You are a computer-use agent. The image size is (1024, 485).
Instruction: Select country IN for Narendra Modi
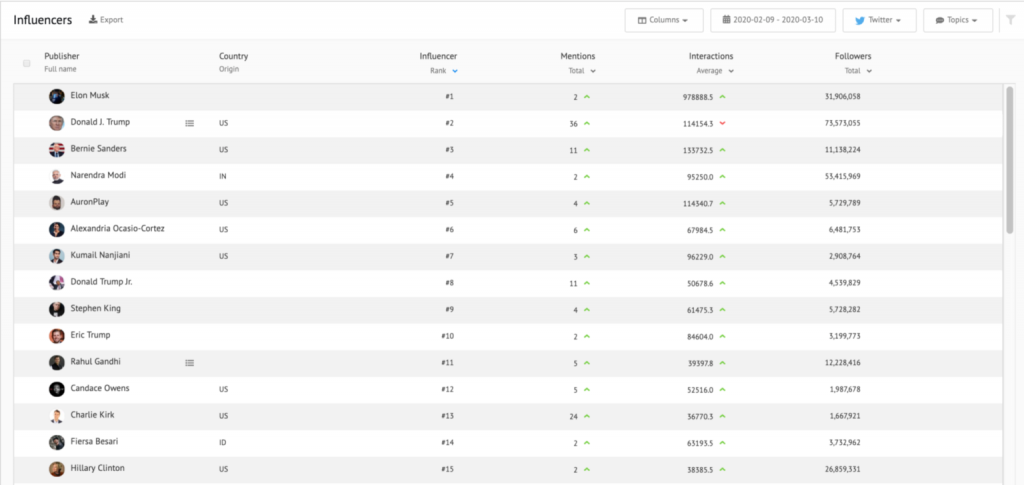point(223,176)
